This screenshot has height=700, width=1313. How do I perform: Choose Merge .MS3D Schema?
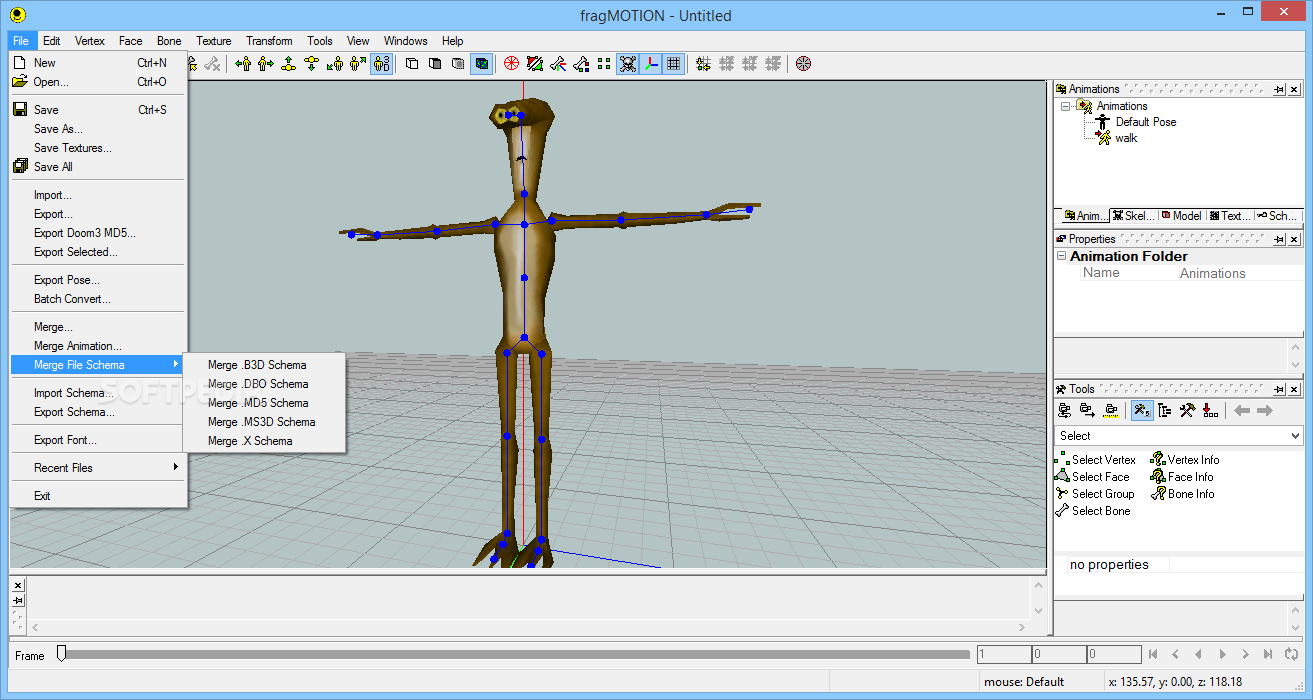262,422
